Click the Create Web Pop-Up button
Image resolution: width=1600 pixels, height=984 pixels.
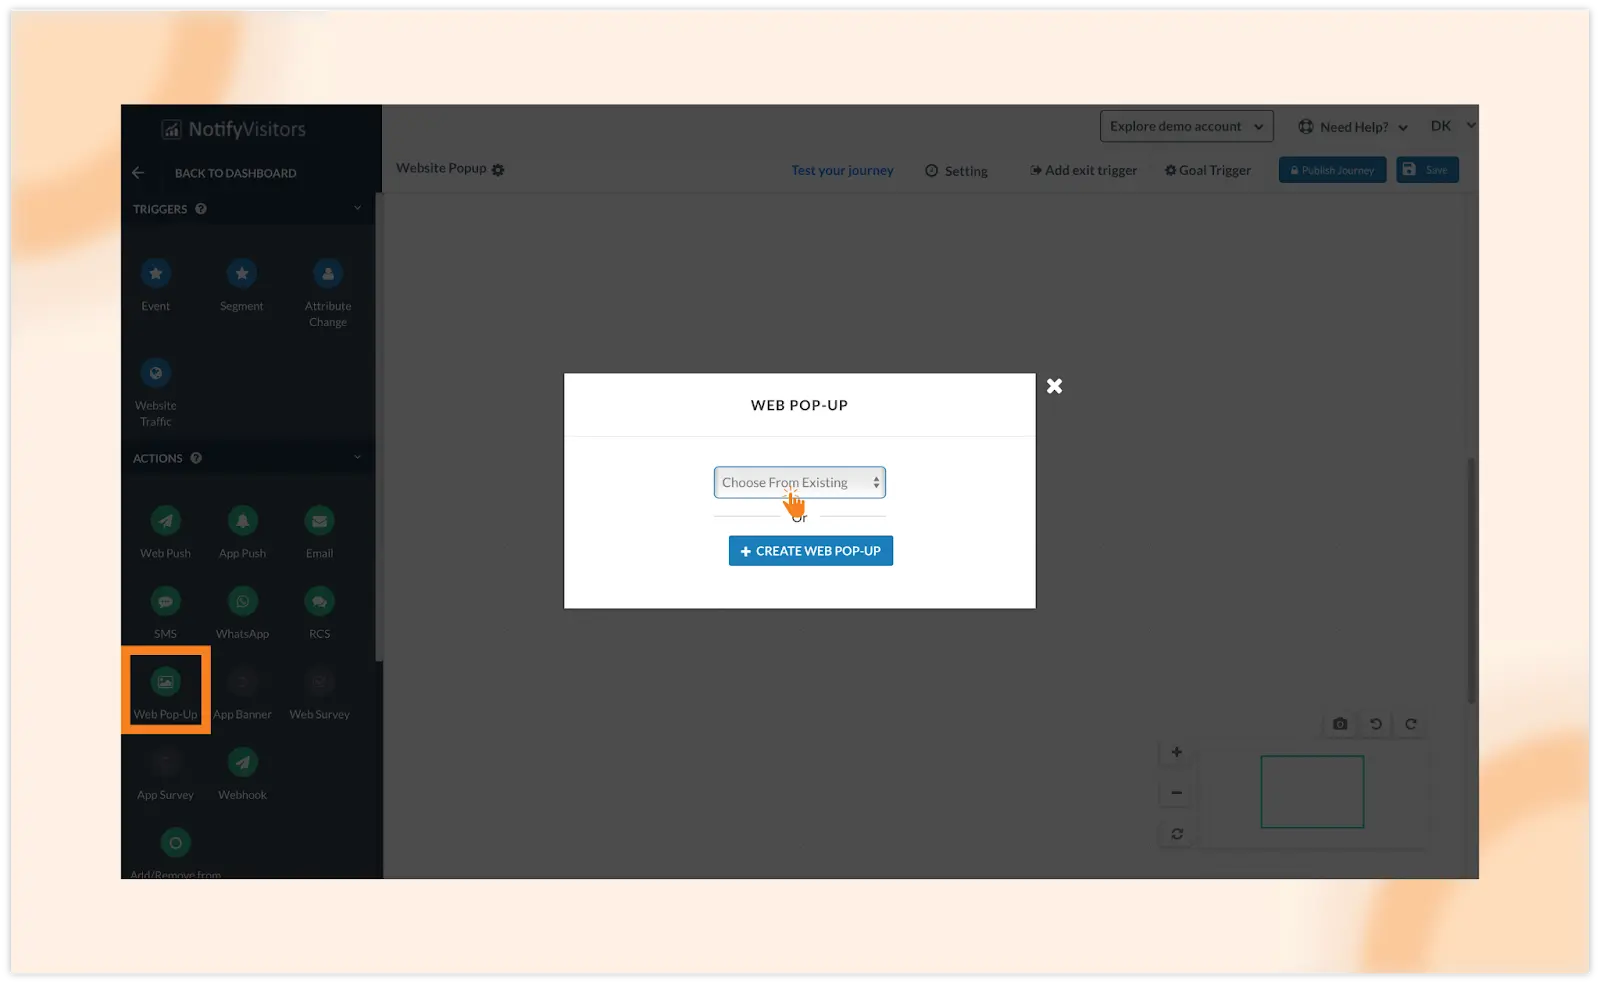(x=810, y=551)
